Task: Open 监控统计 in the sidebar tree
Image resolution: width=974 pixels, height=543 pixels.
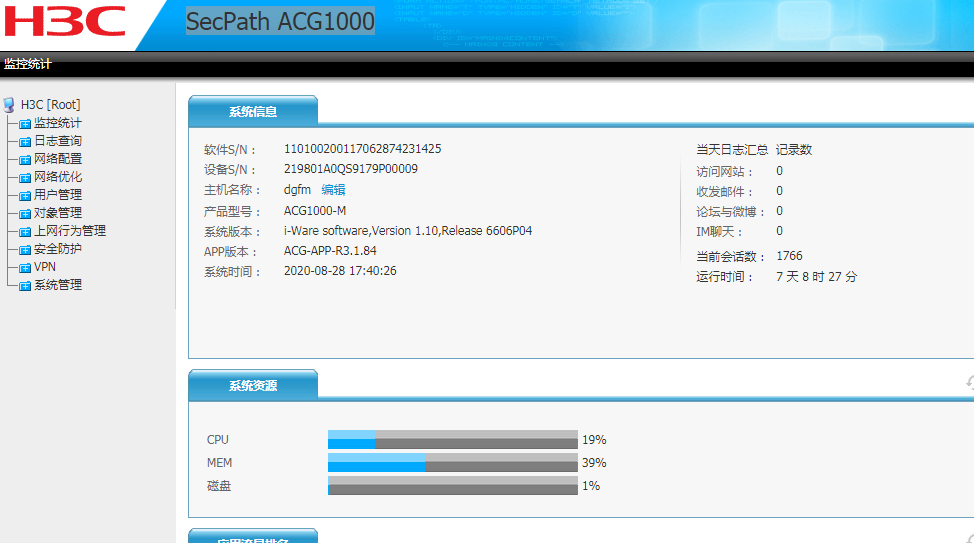Action: [58, 123]
